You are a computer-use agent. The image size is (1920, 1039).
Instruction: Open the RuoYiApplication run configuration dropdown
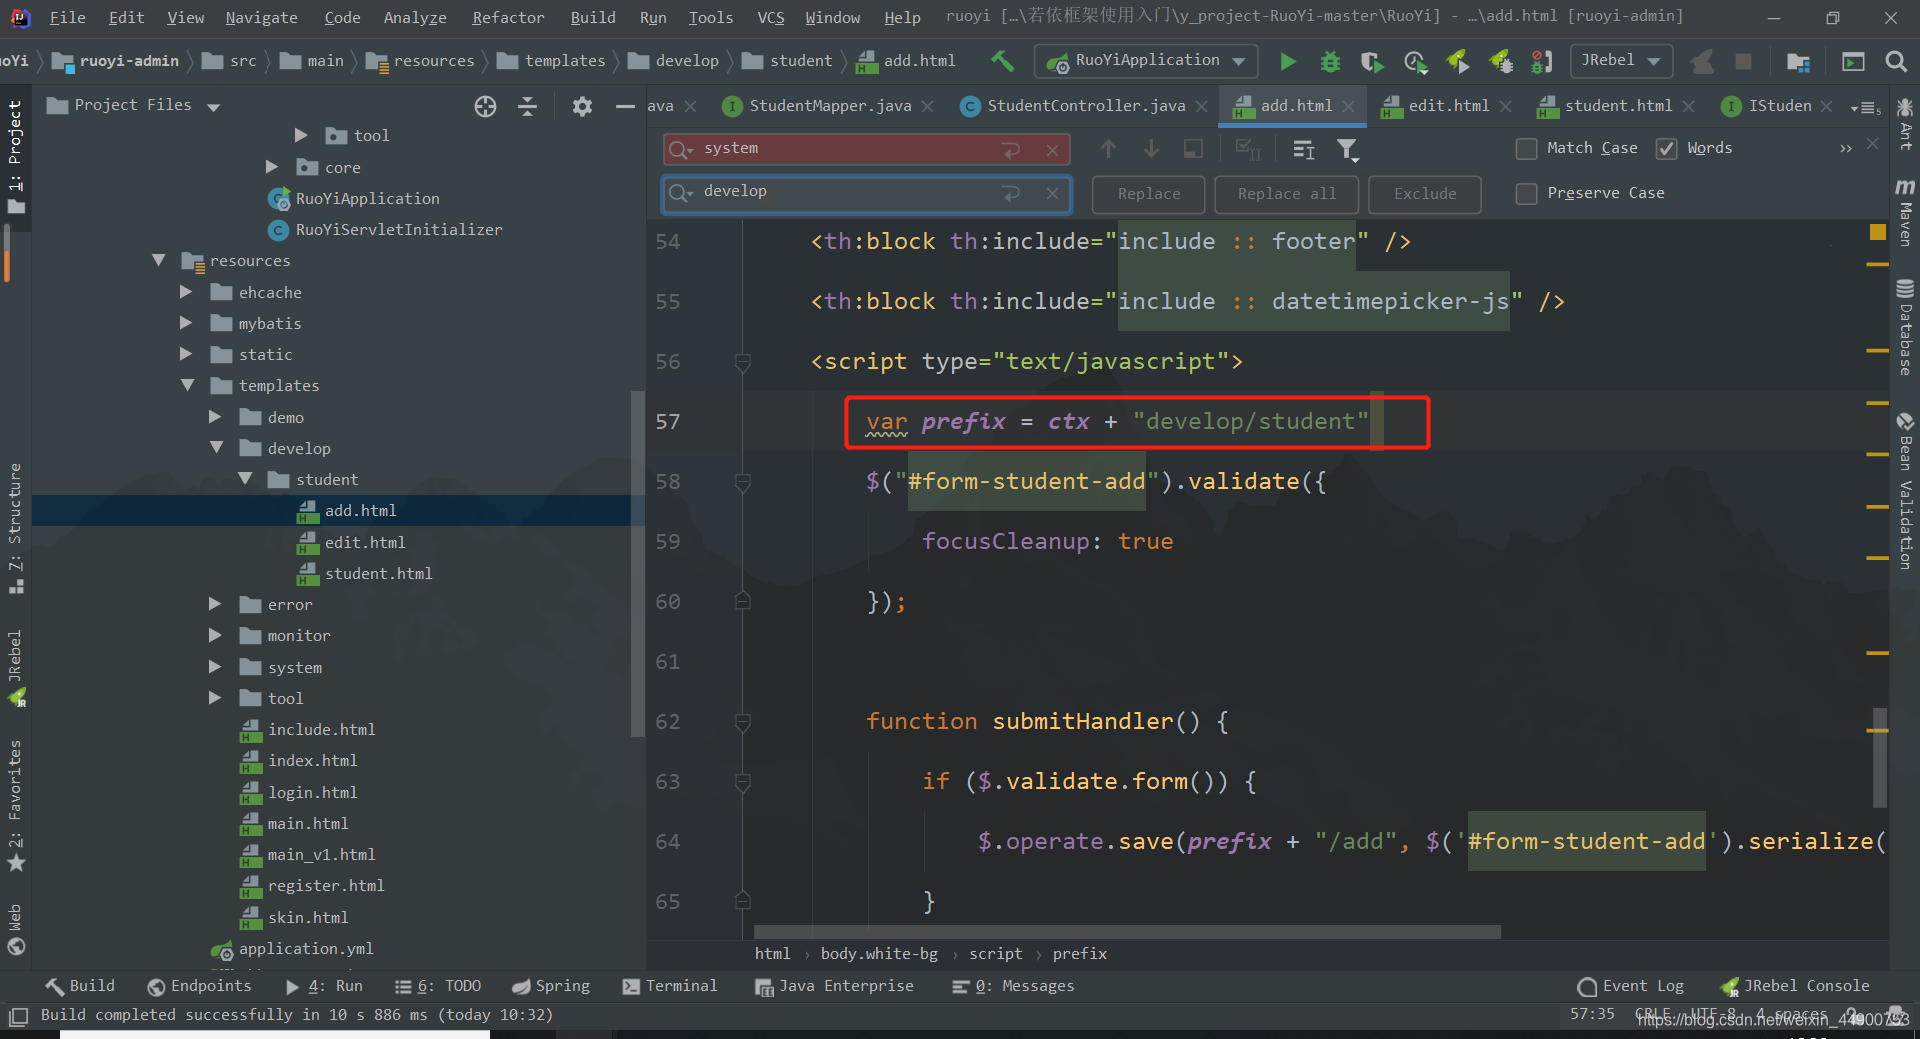coord(1146,61)
